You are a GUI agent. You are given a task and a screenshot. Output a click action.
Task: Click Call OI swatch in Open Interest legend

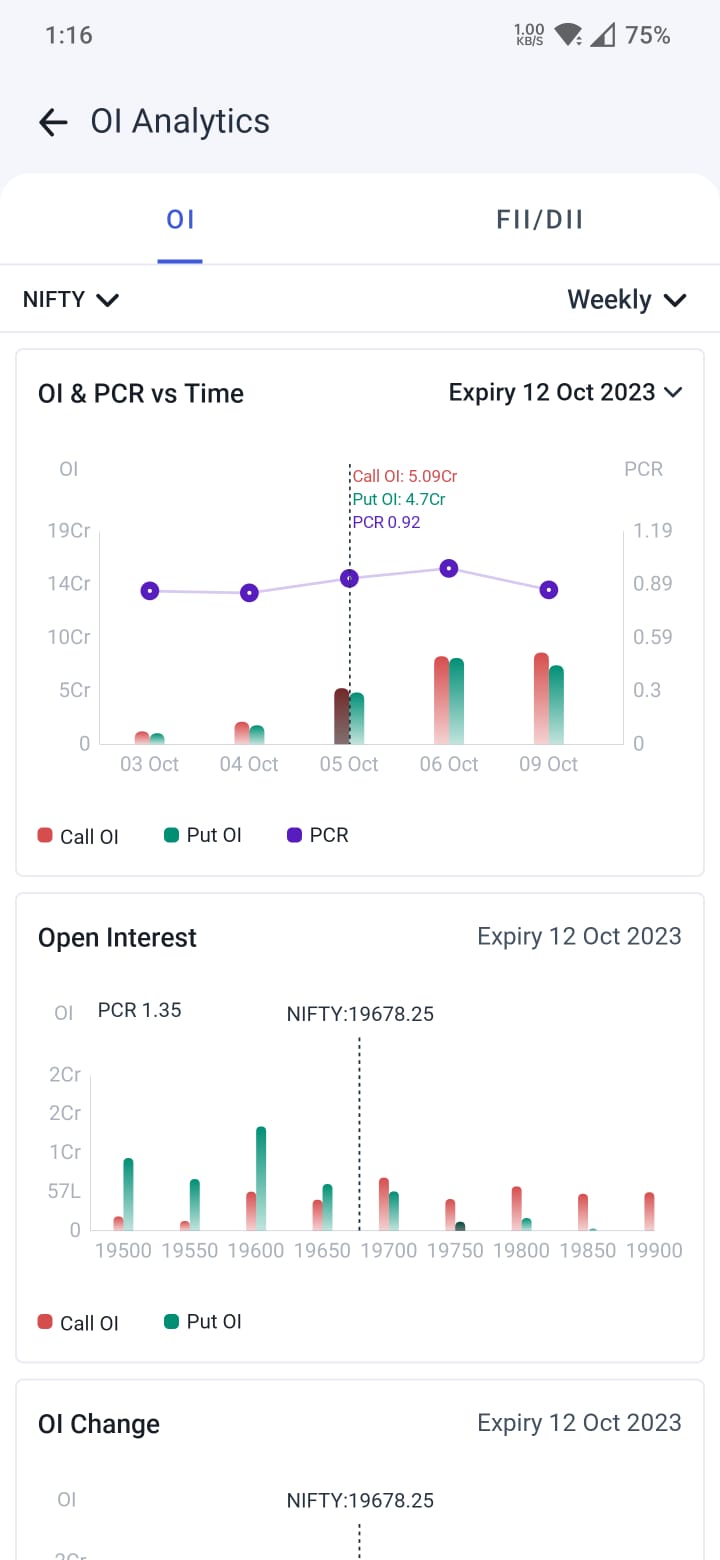[x=45, y=1322]
